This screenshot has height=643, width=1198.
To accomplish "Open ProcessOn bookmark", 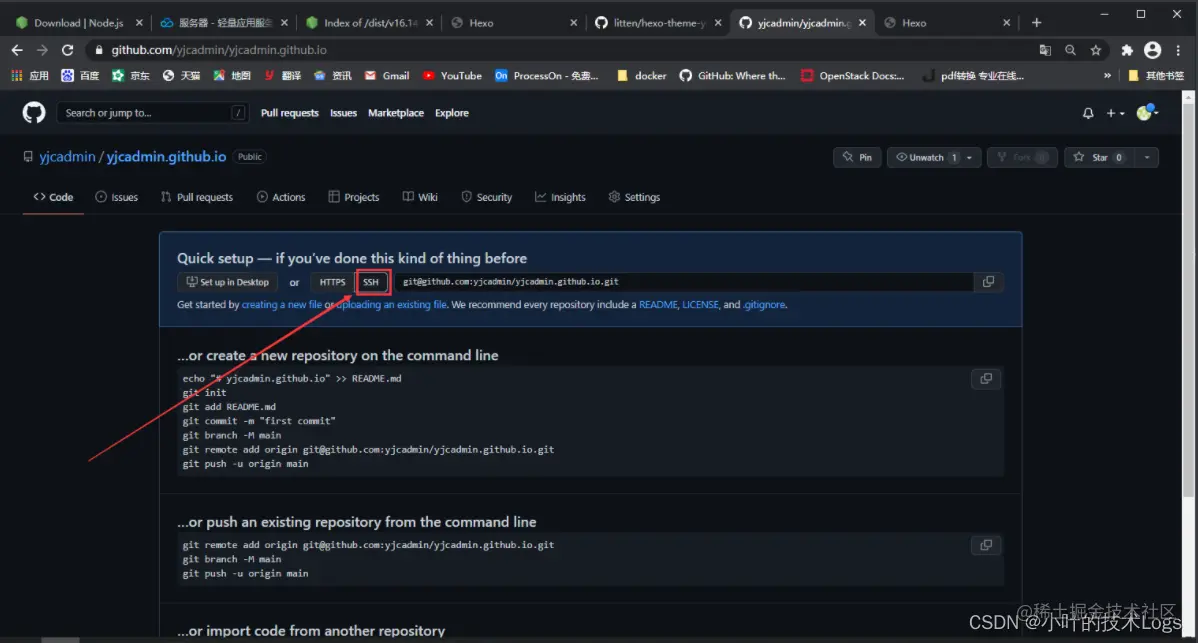I will pyautogui.click(x=546, y=76).
